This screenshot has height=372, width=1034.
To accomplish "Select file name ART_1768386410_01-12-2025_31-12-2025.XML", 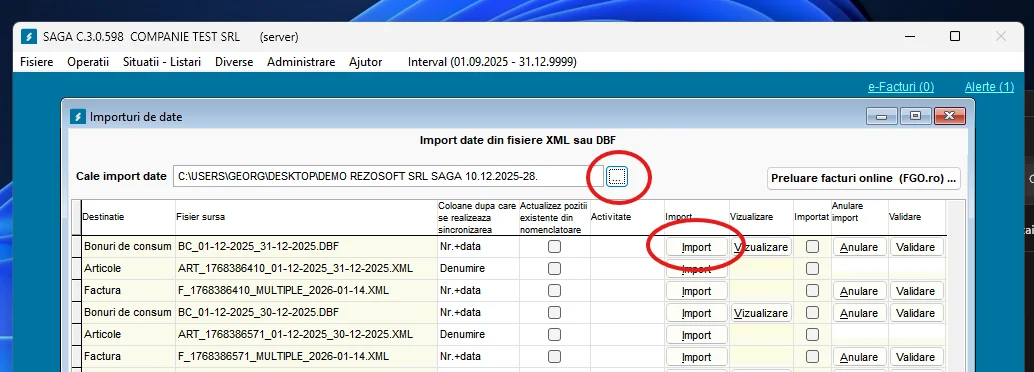I will 295,268.
